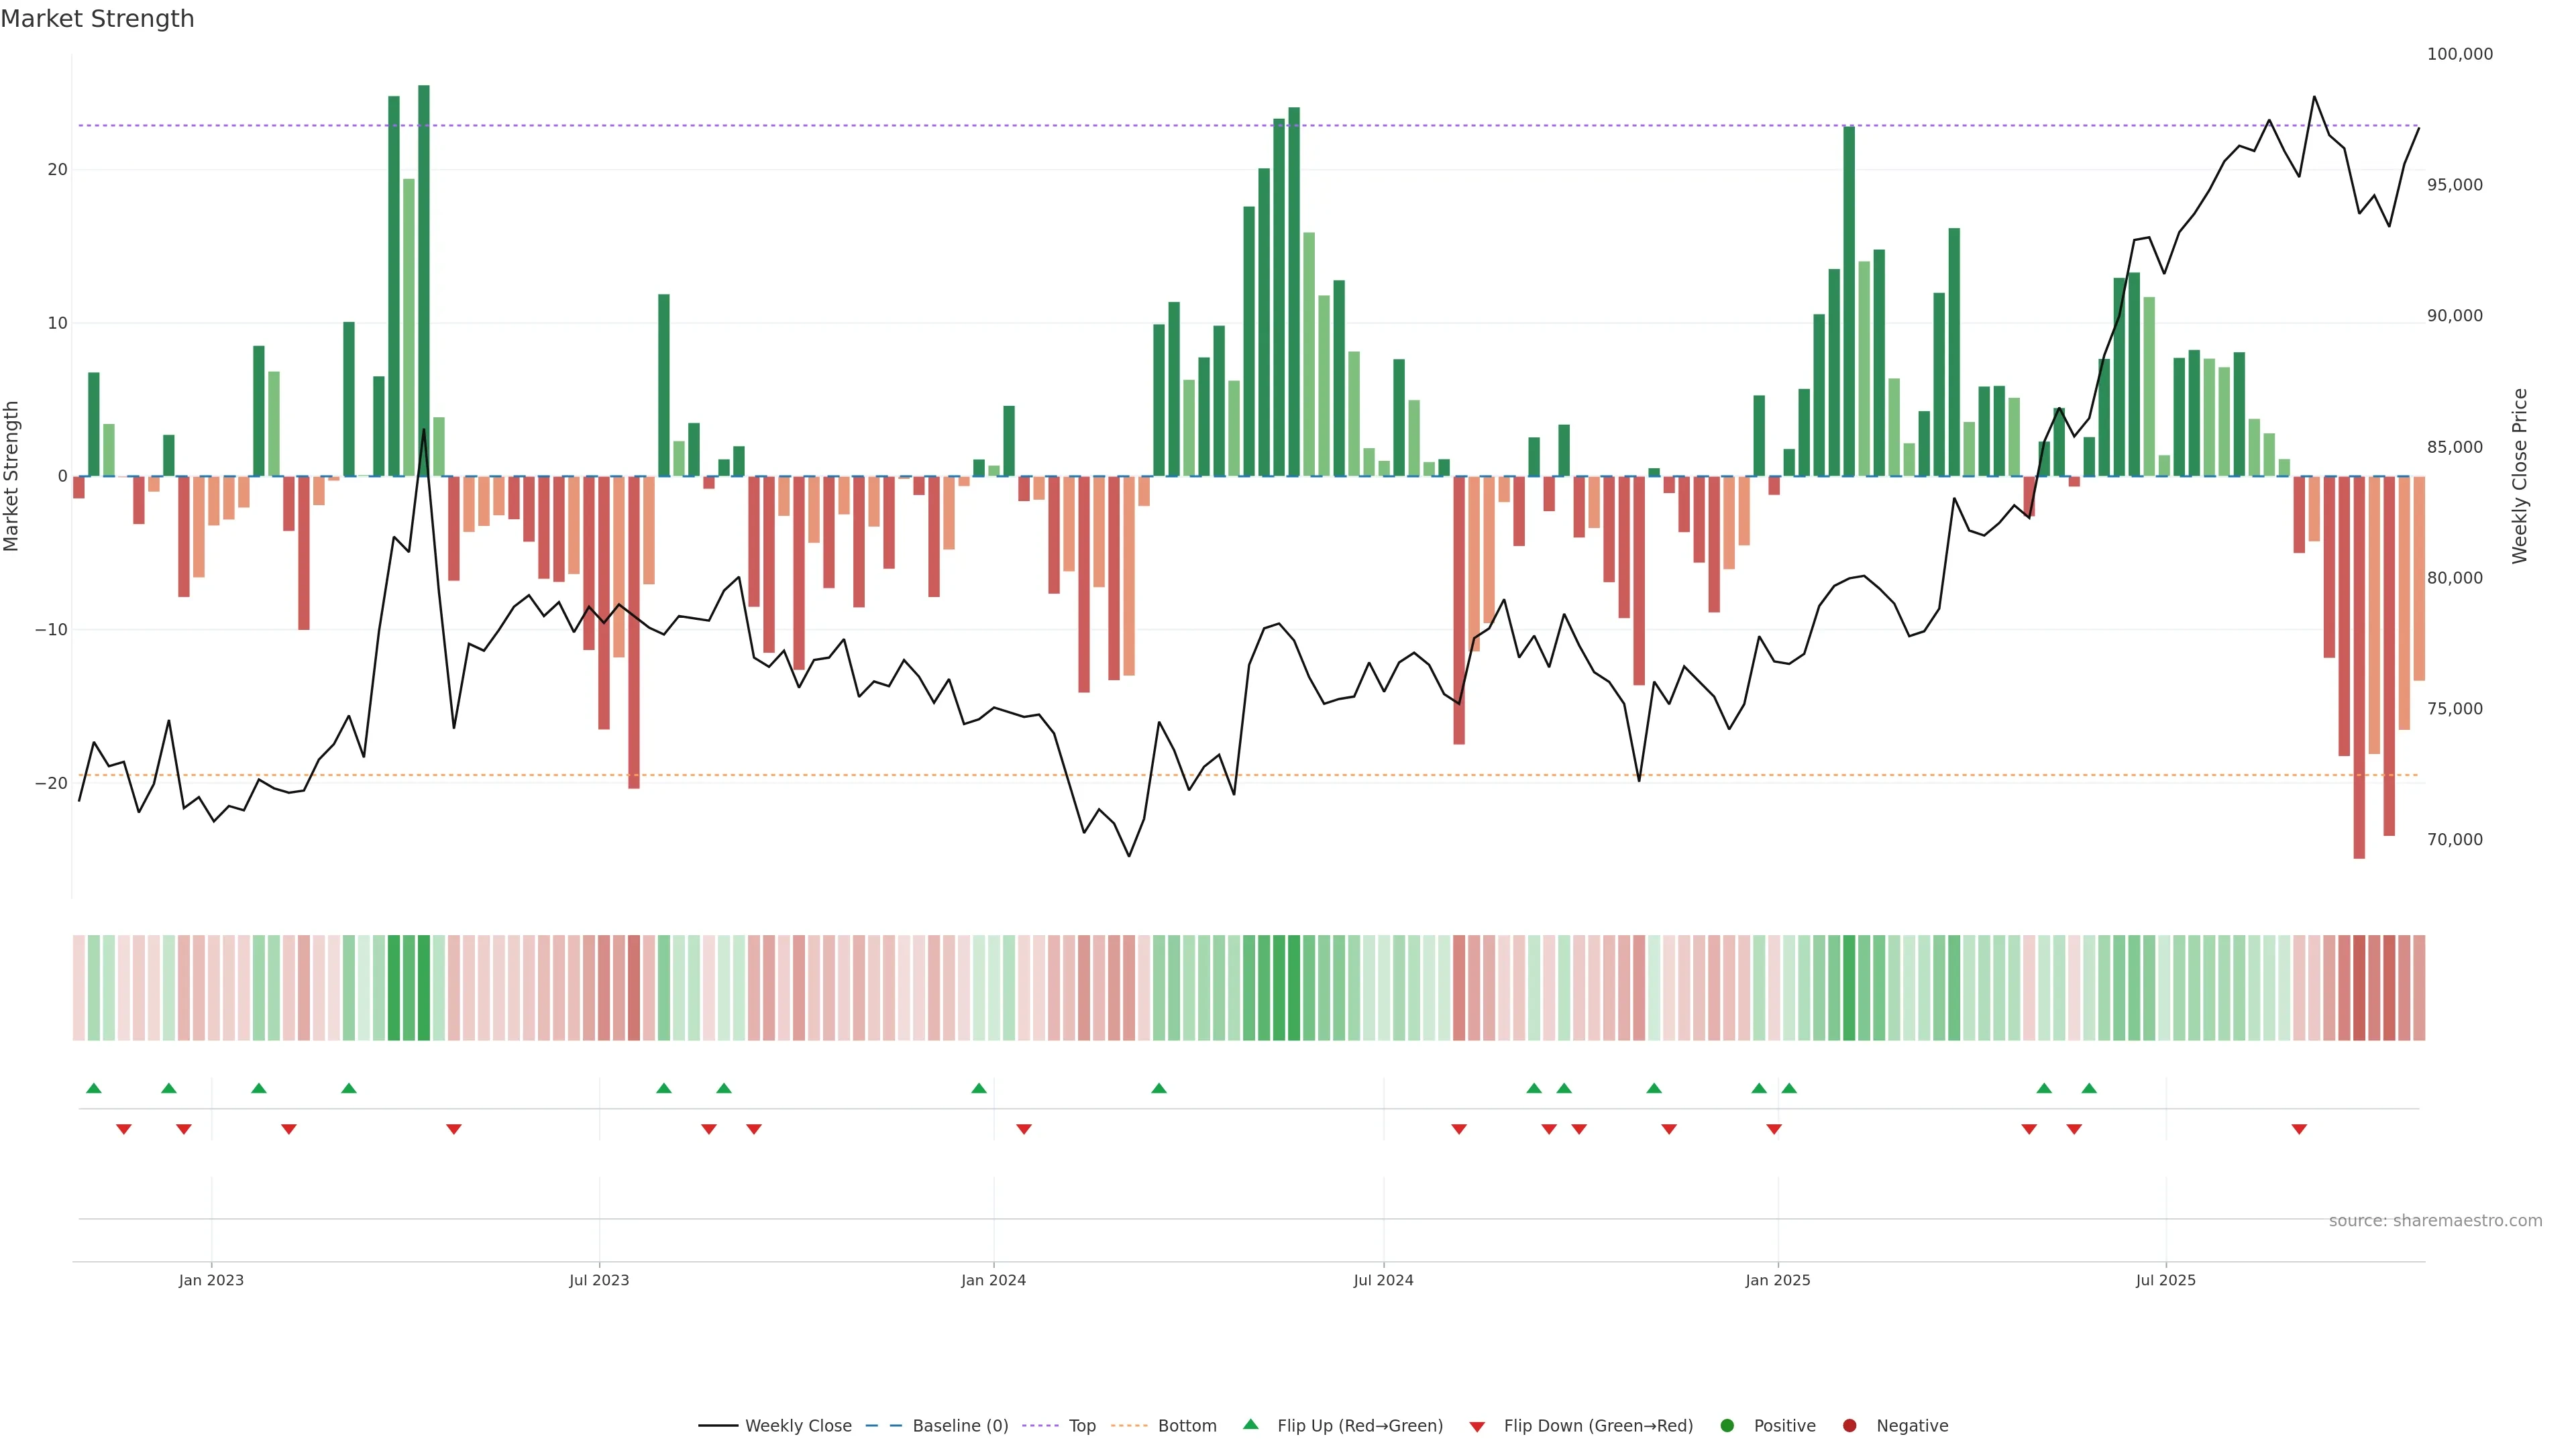Click the Jan 2024 x-axis label

coord(993,1280)
